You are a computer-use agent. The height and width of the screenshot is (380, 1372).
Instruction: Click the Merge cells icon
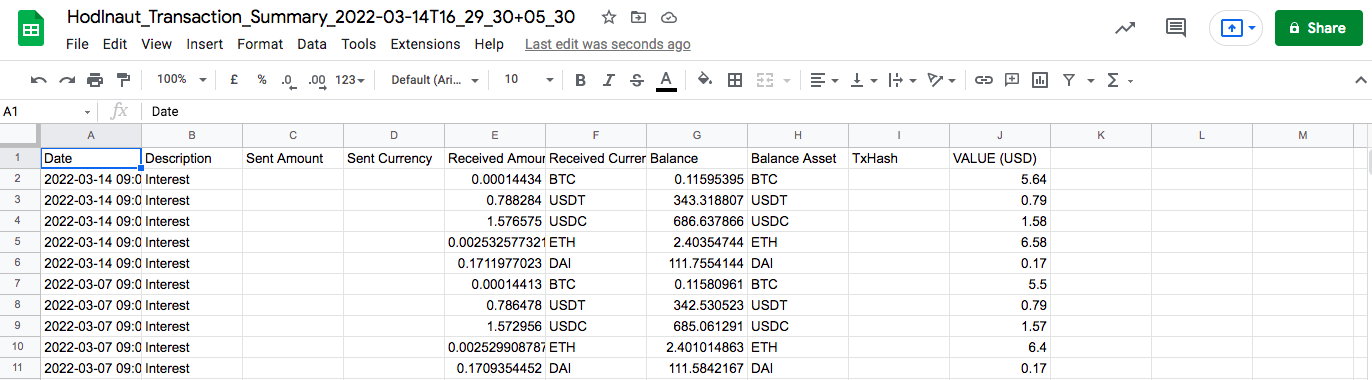[x=766, y=80]
